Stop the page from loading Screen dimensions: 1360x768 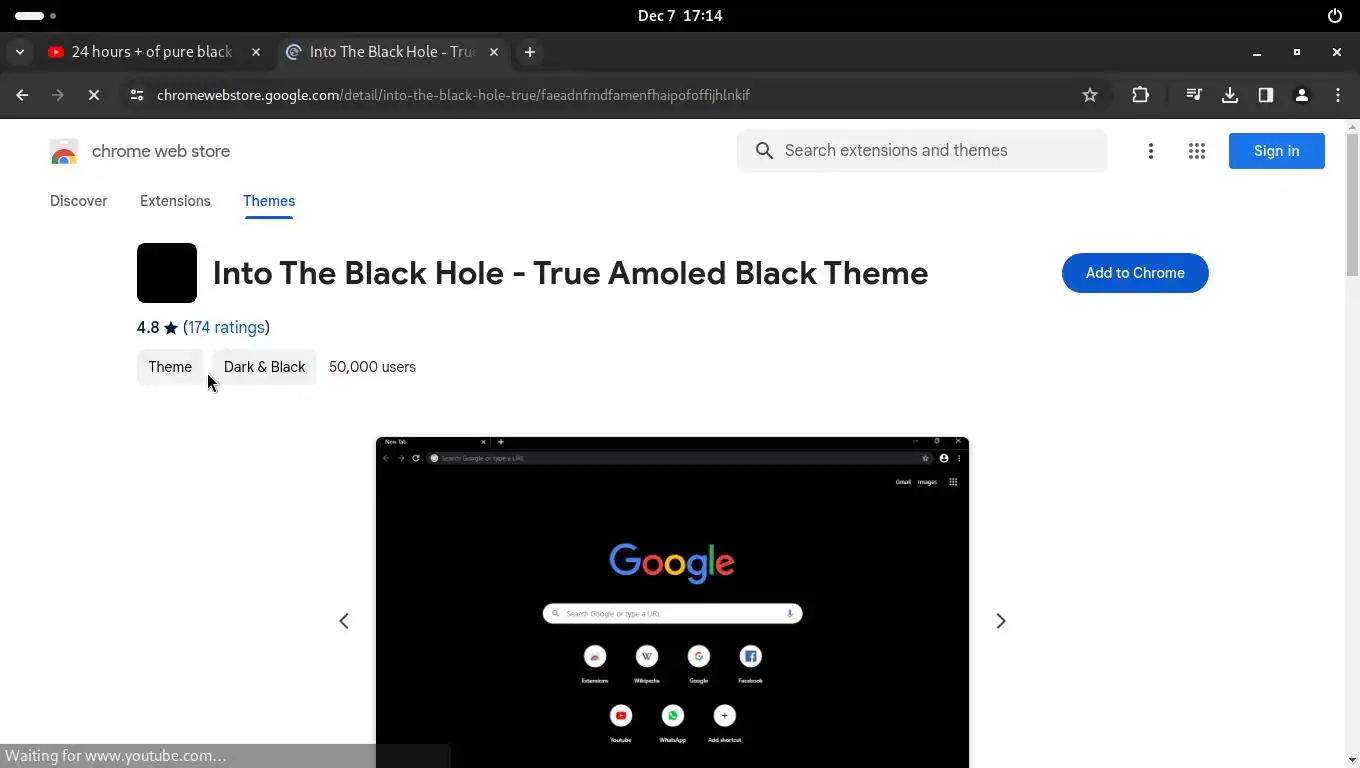point(94,95)
